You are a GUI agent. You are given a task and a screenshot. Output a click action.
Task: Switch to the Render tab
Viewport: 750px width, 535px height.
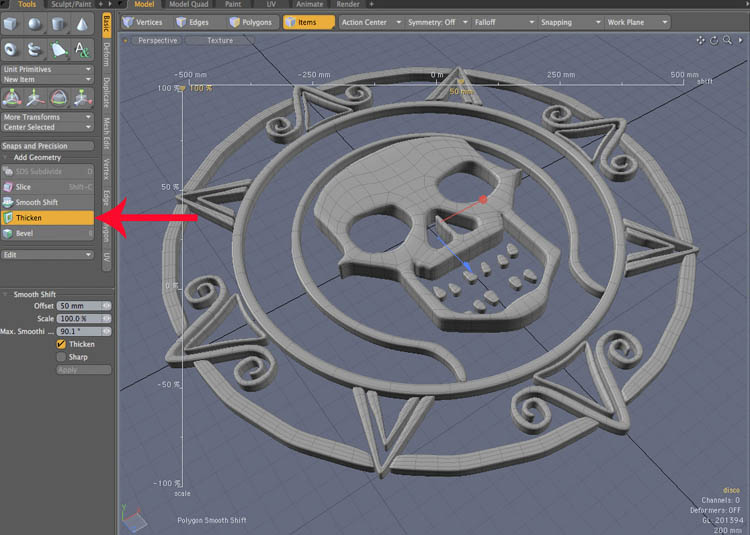[348, 4]
